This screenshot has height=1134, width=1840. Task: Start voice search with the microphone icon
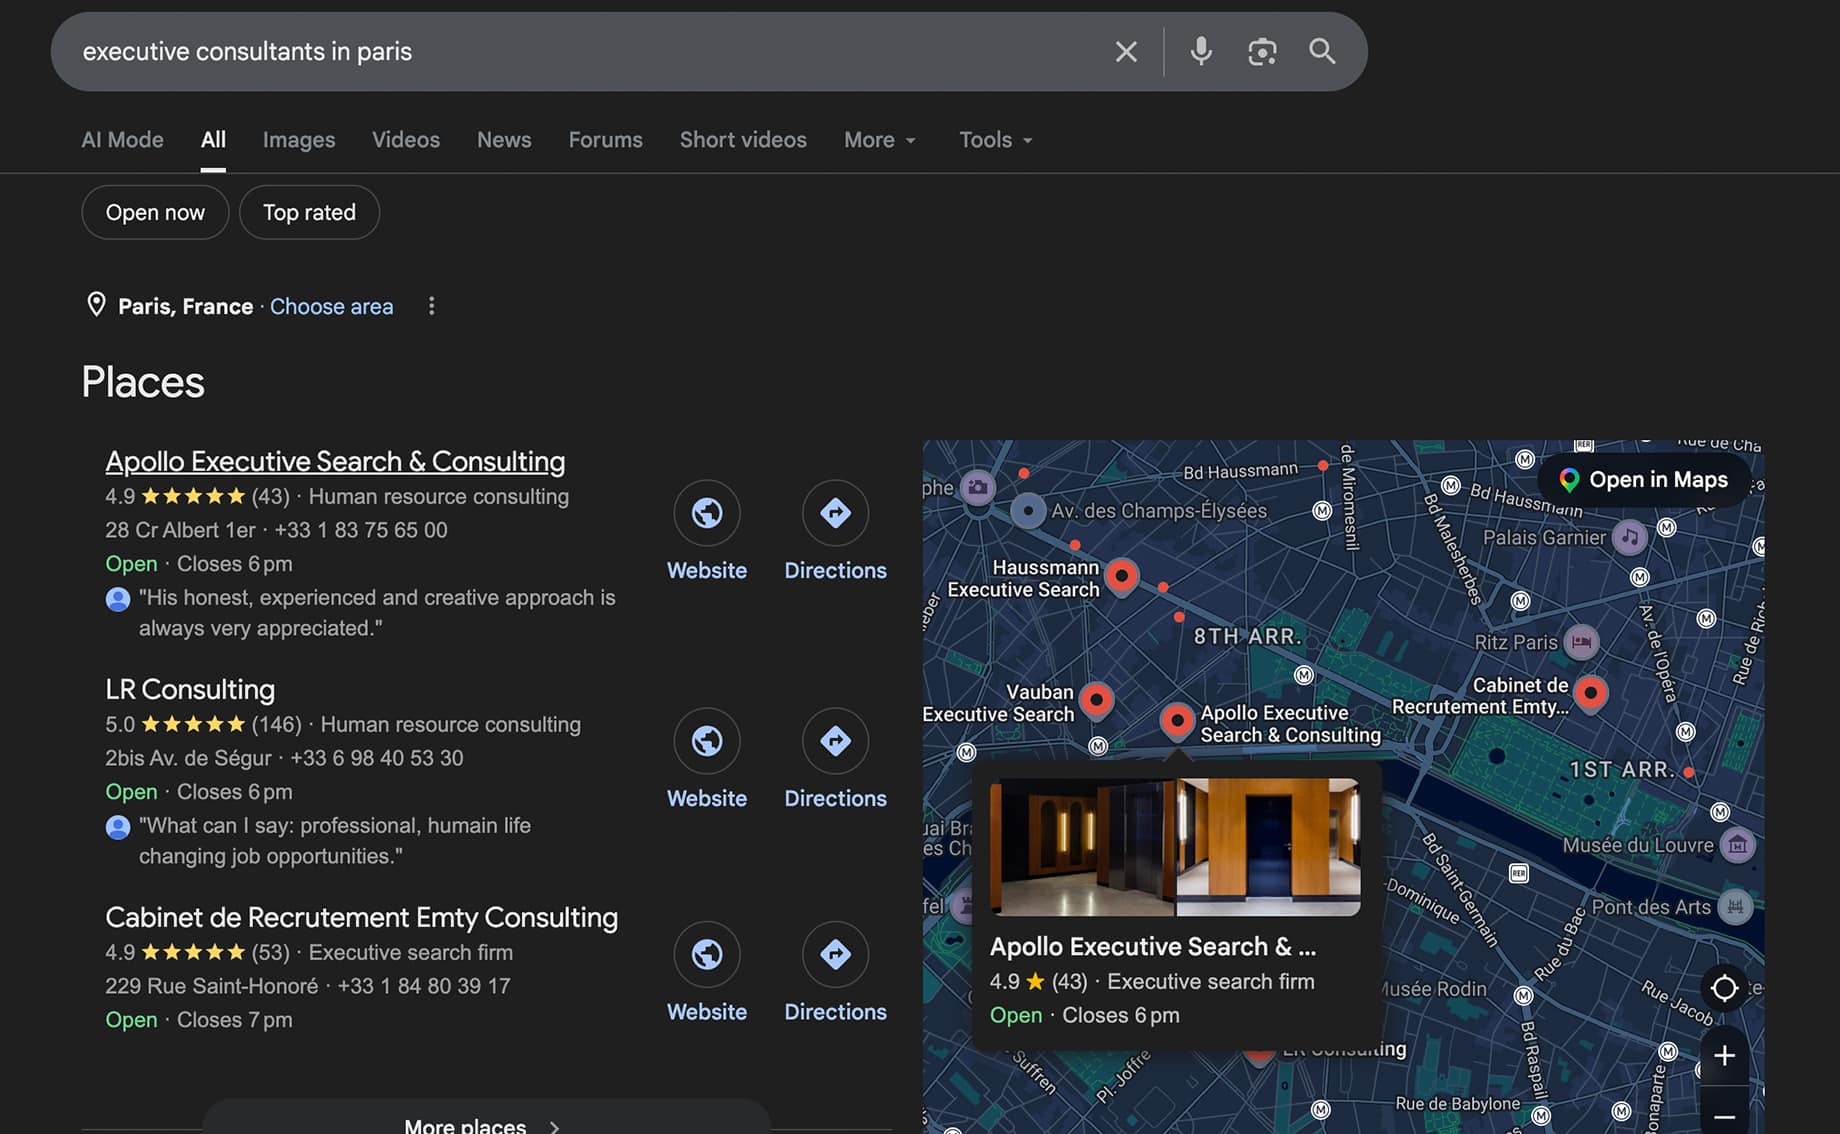coord(1201,51)
